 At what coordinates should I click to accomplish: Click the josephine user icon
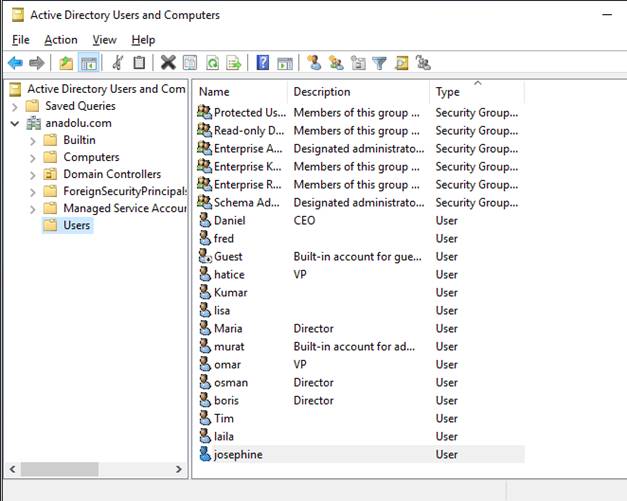pyautogui.click(x=205, y=454)
